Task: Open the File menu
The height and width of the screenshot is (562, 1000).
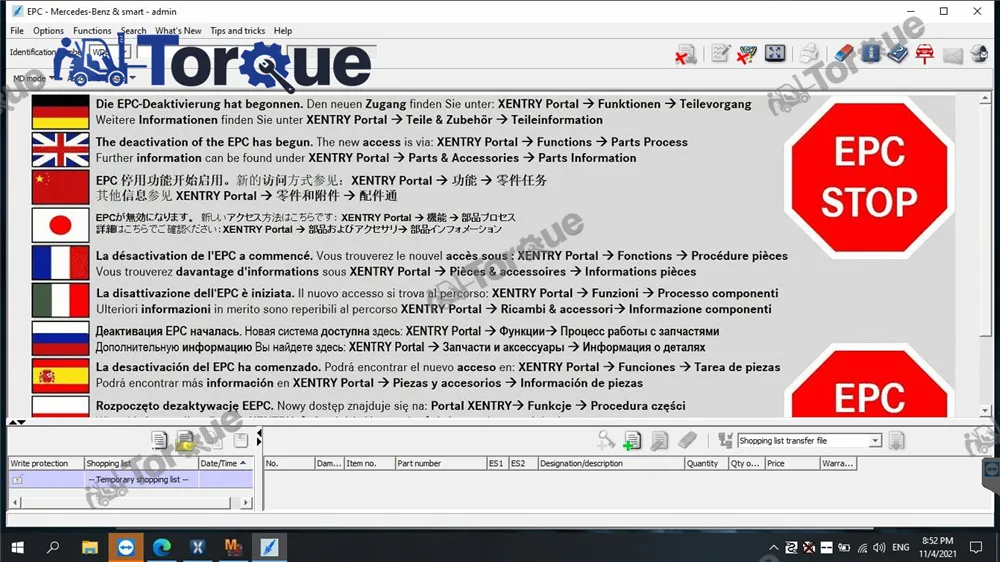Action: coord(17,31)
